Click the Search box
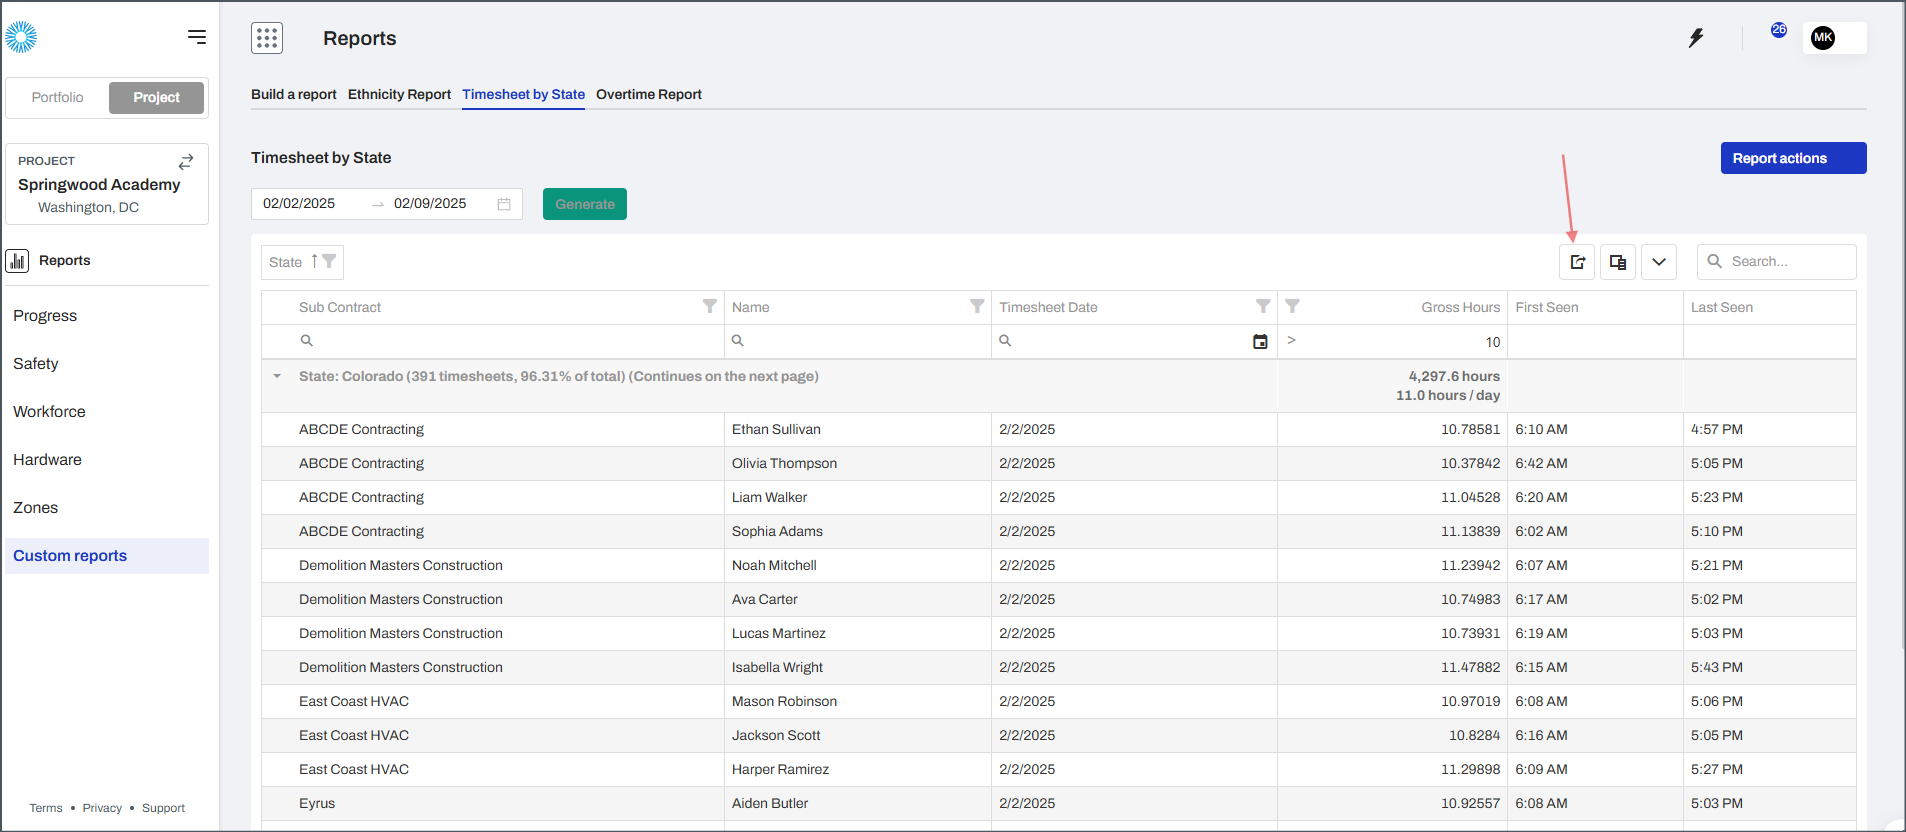 pyautogui.click(x=1777, y=262)
